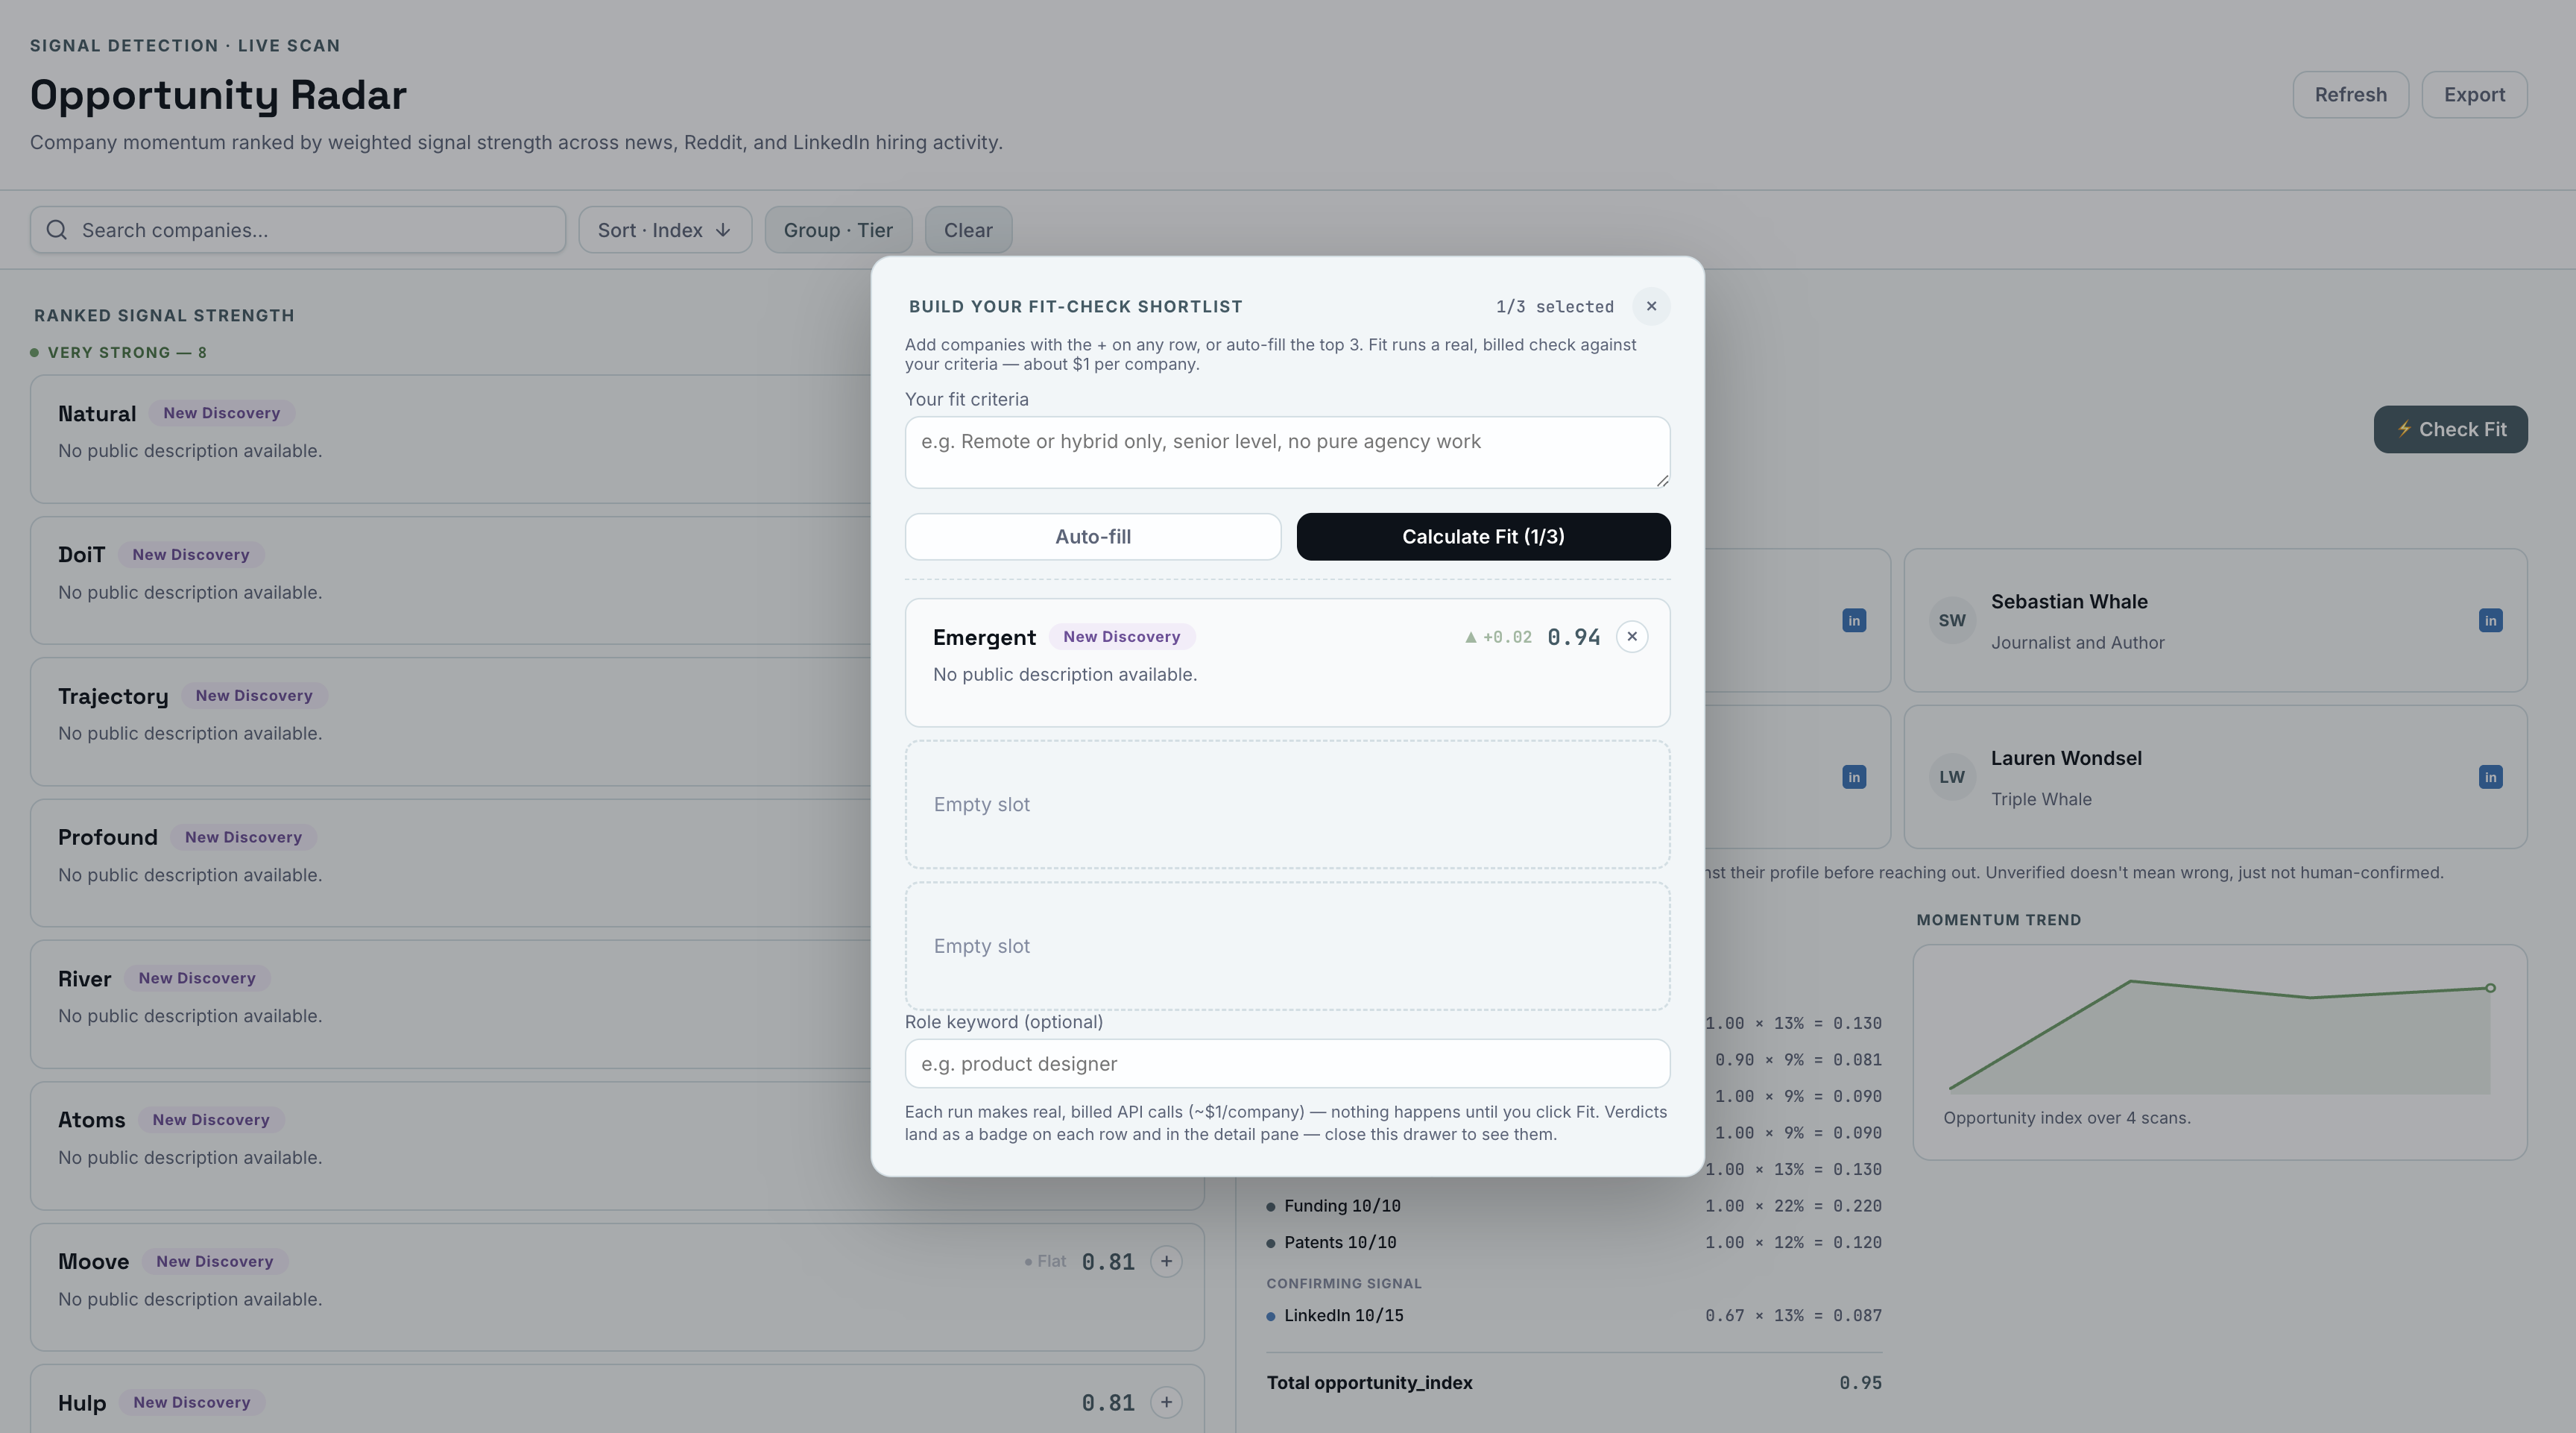2576x1433 pixels.
Task: Click the Ranked Signal Strength label
Action: [x=164, y=316]
